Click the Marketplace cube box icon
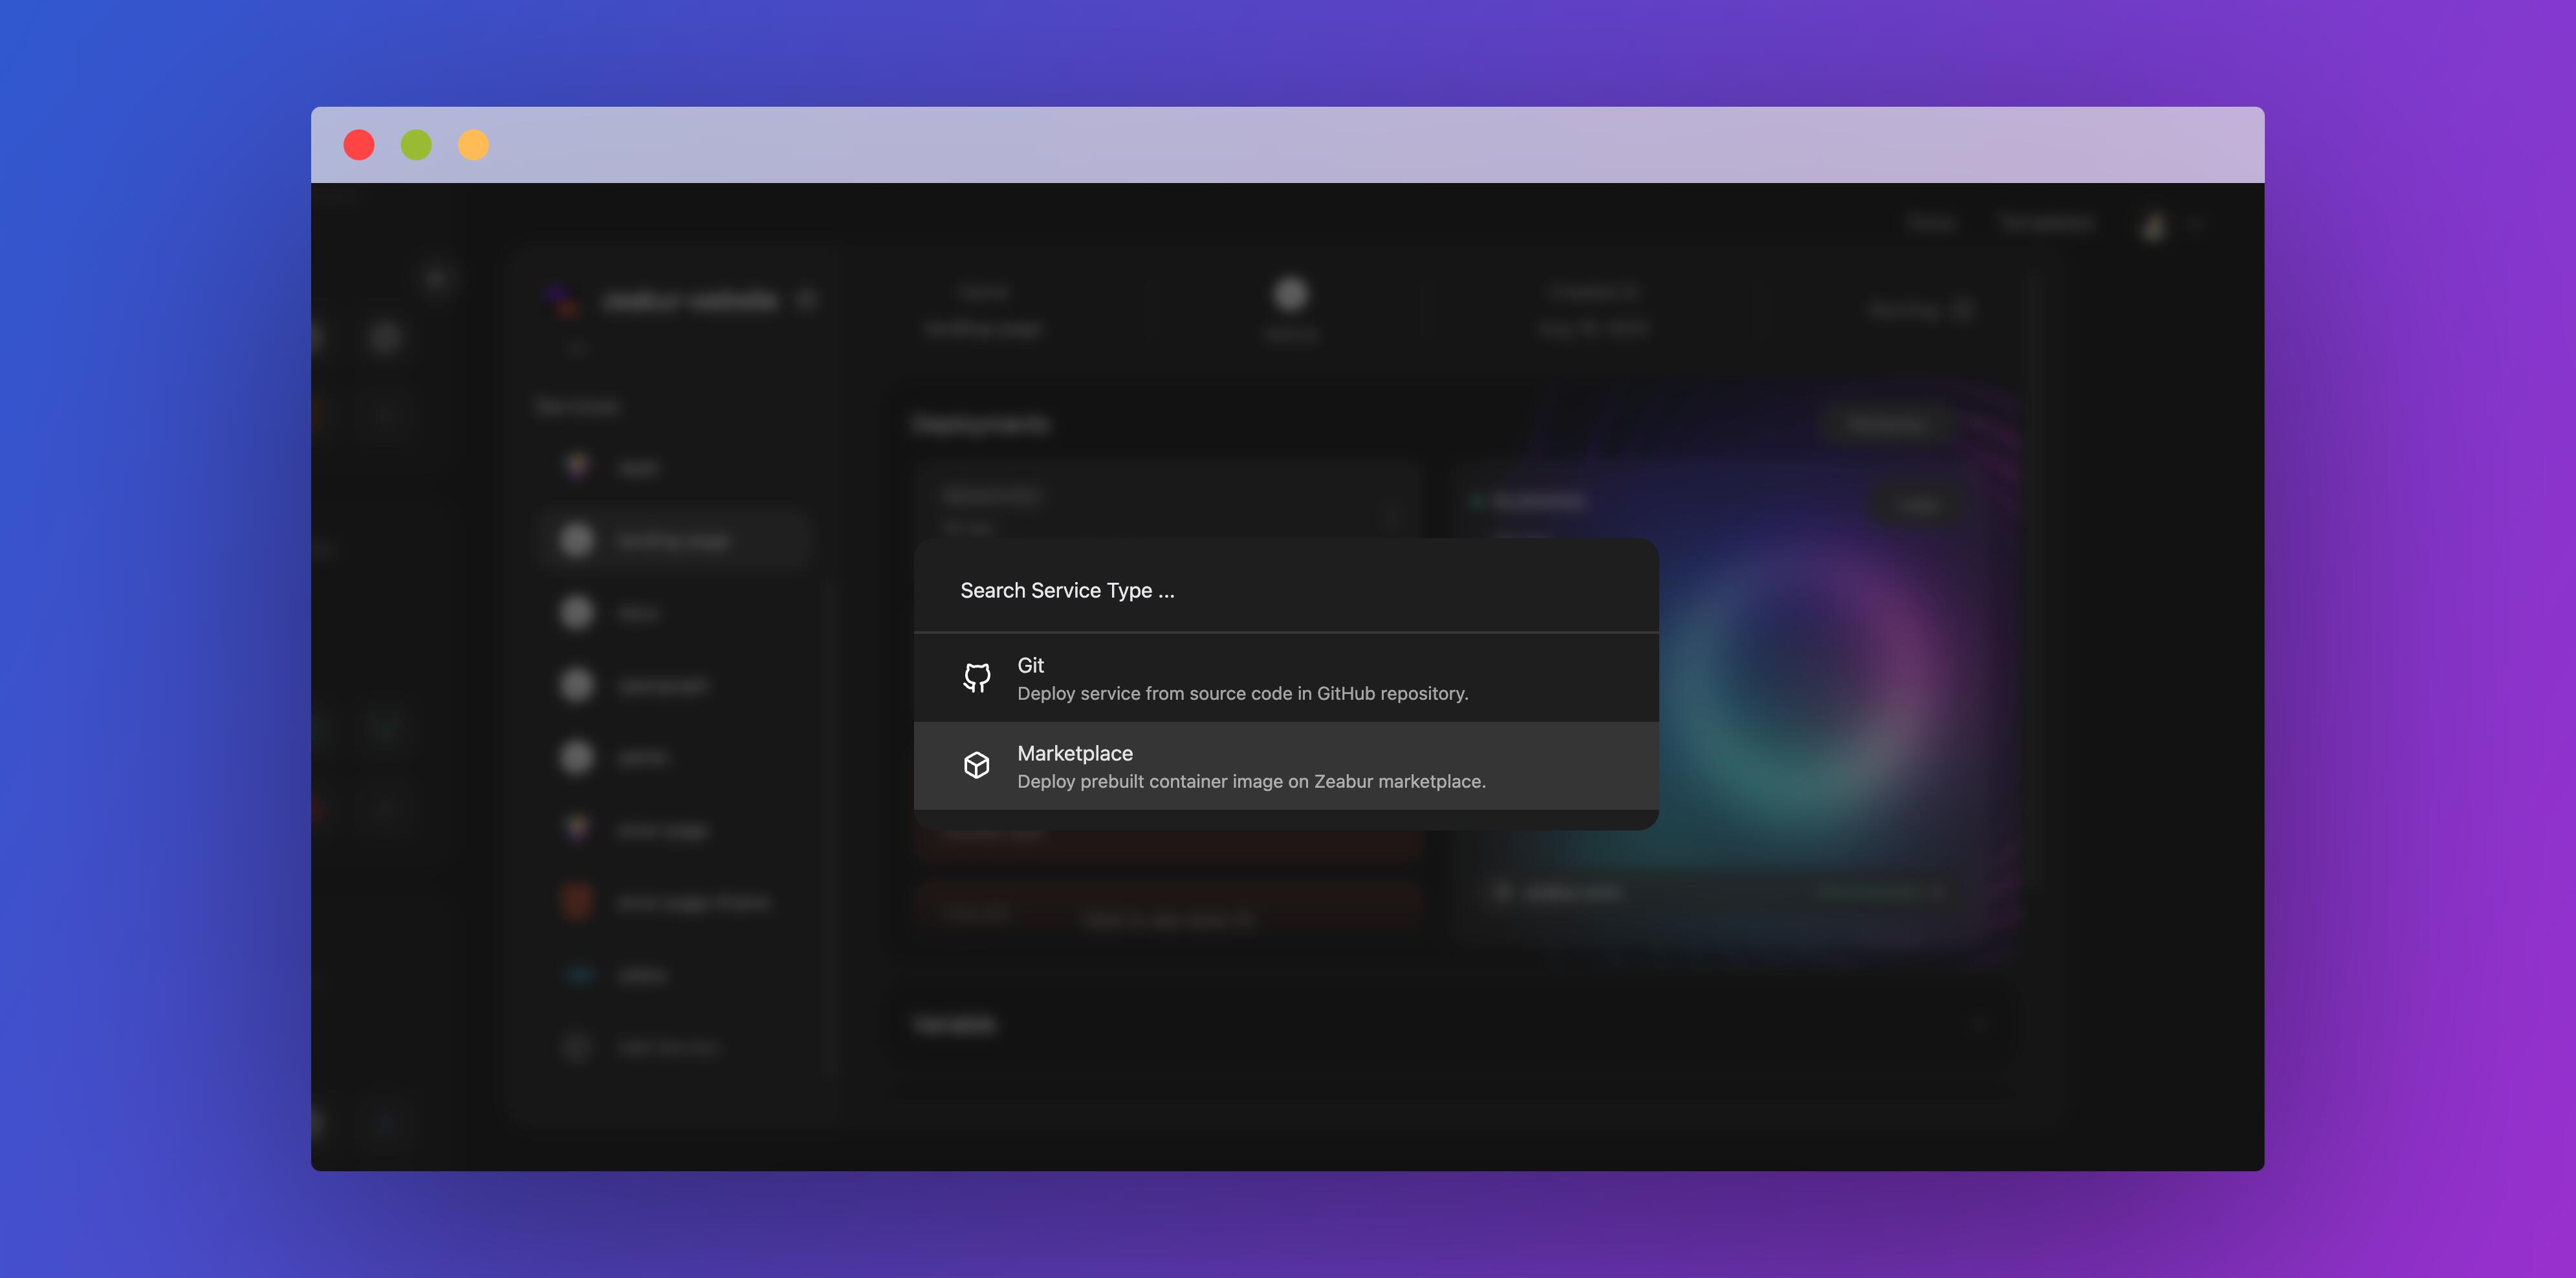Screen dimensions: 2576x1278 pyautogui.click(x=976, y=765)
